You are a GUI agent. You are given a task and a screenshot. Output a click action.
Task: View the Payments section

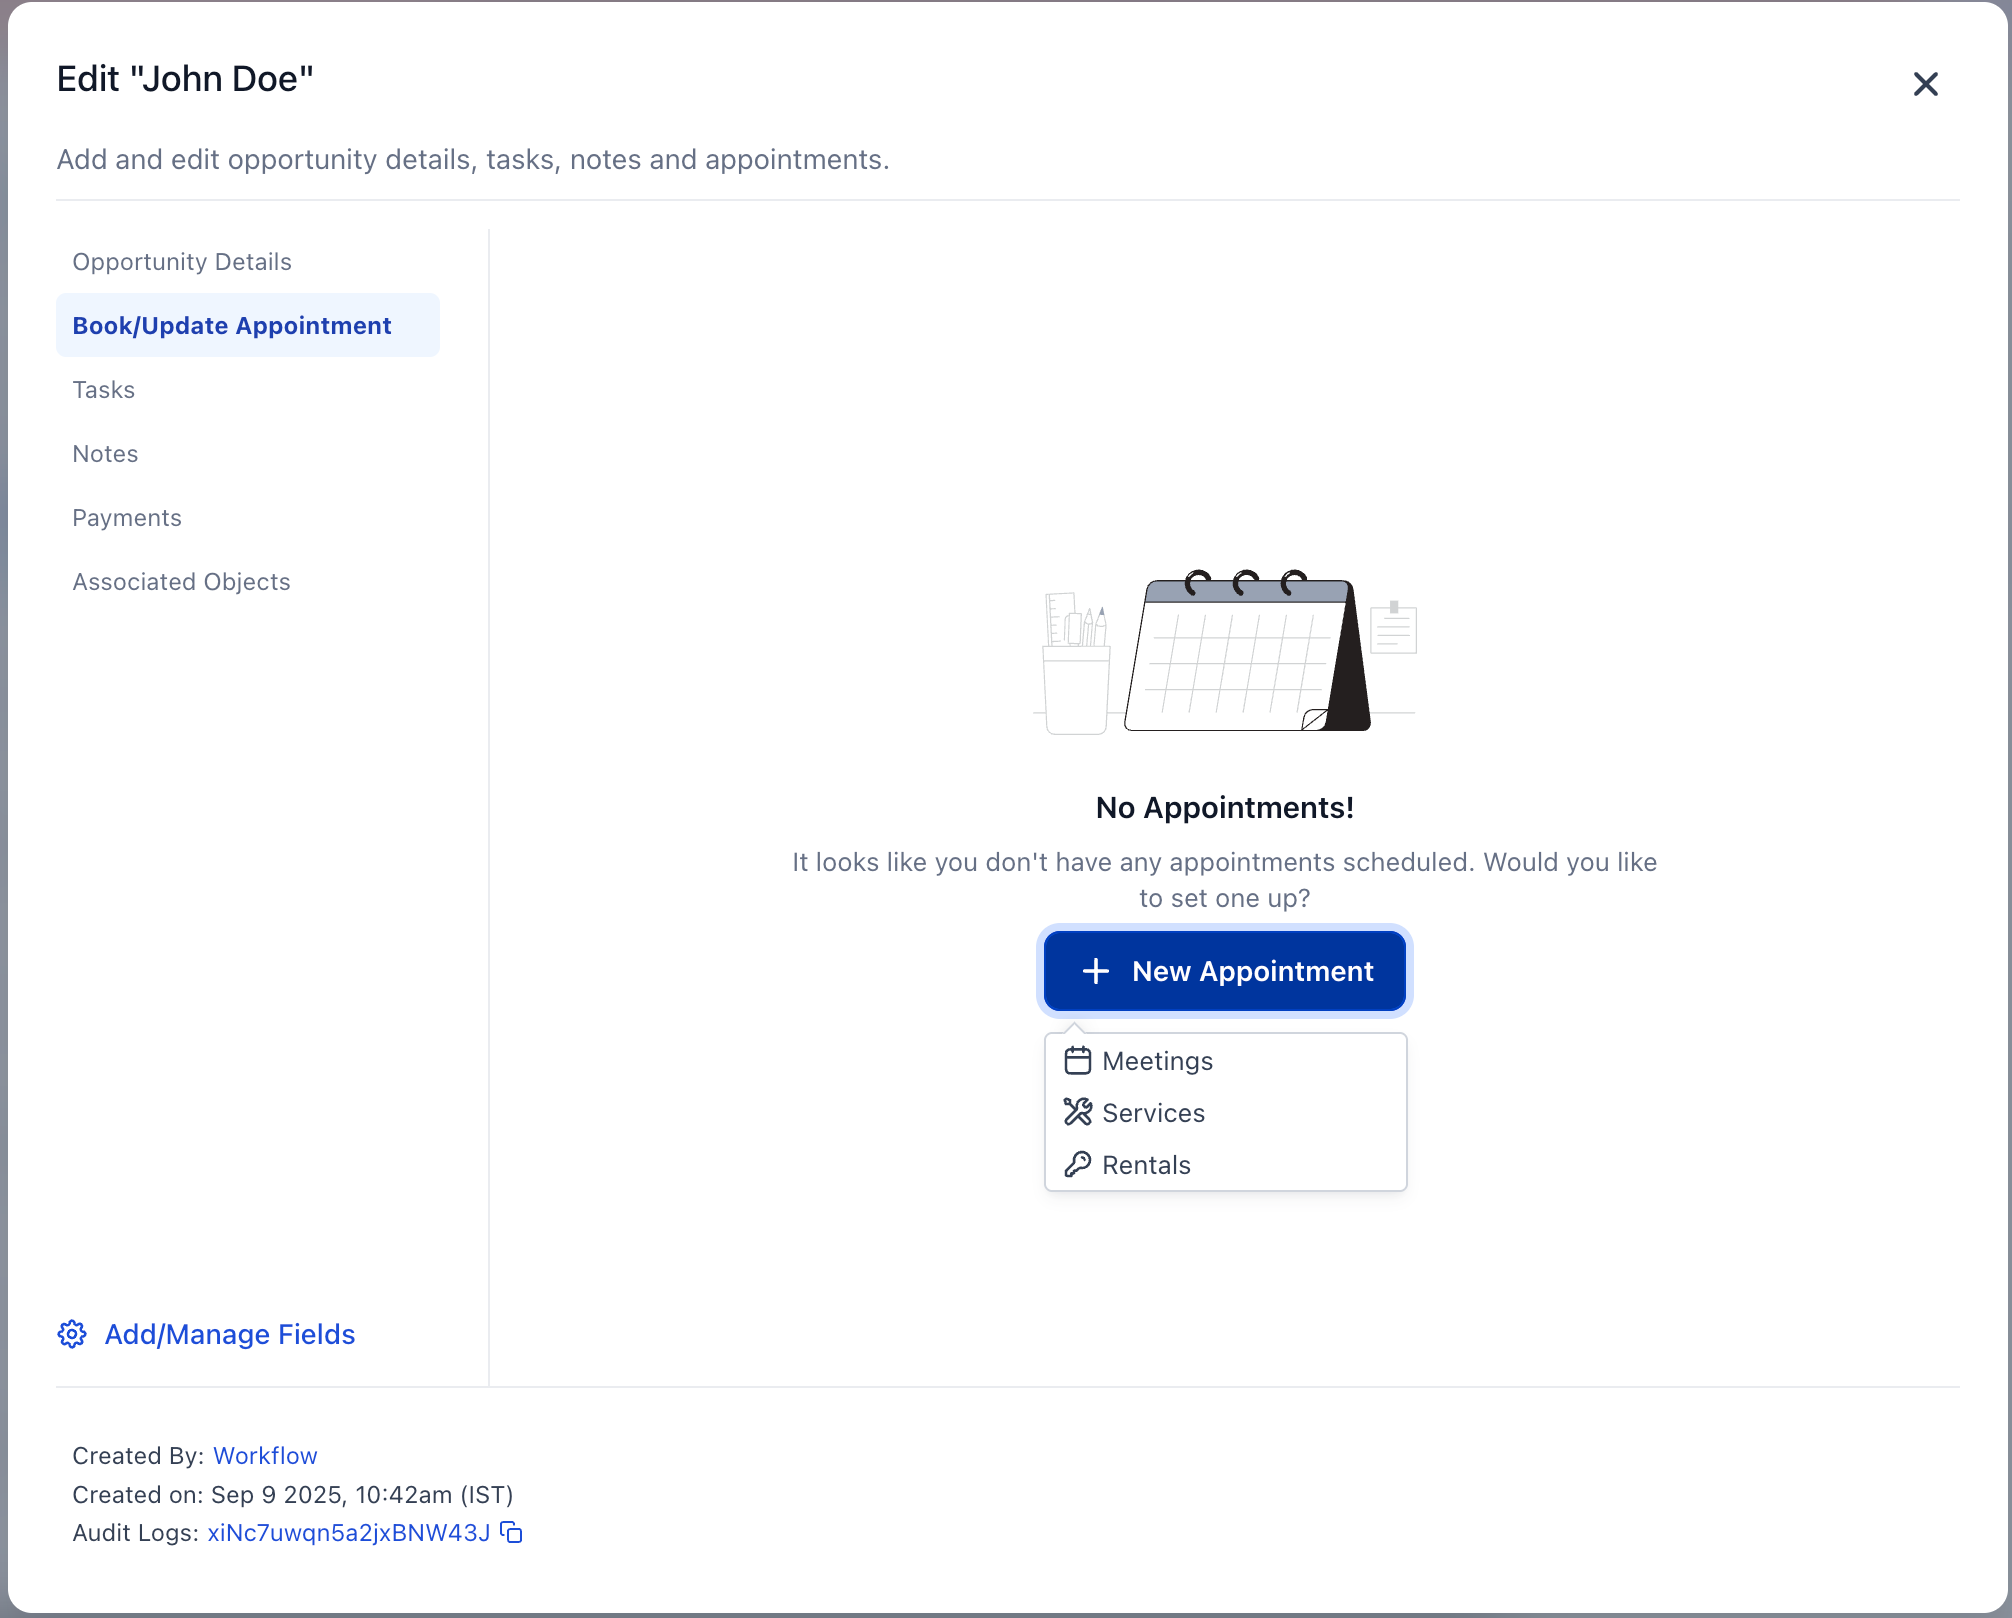point(126,517)
